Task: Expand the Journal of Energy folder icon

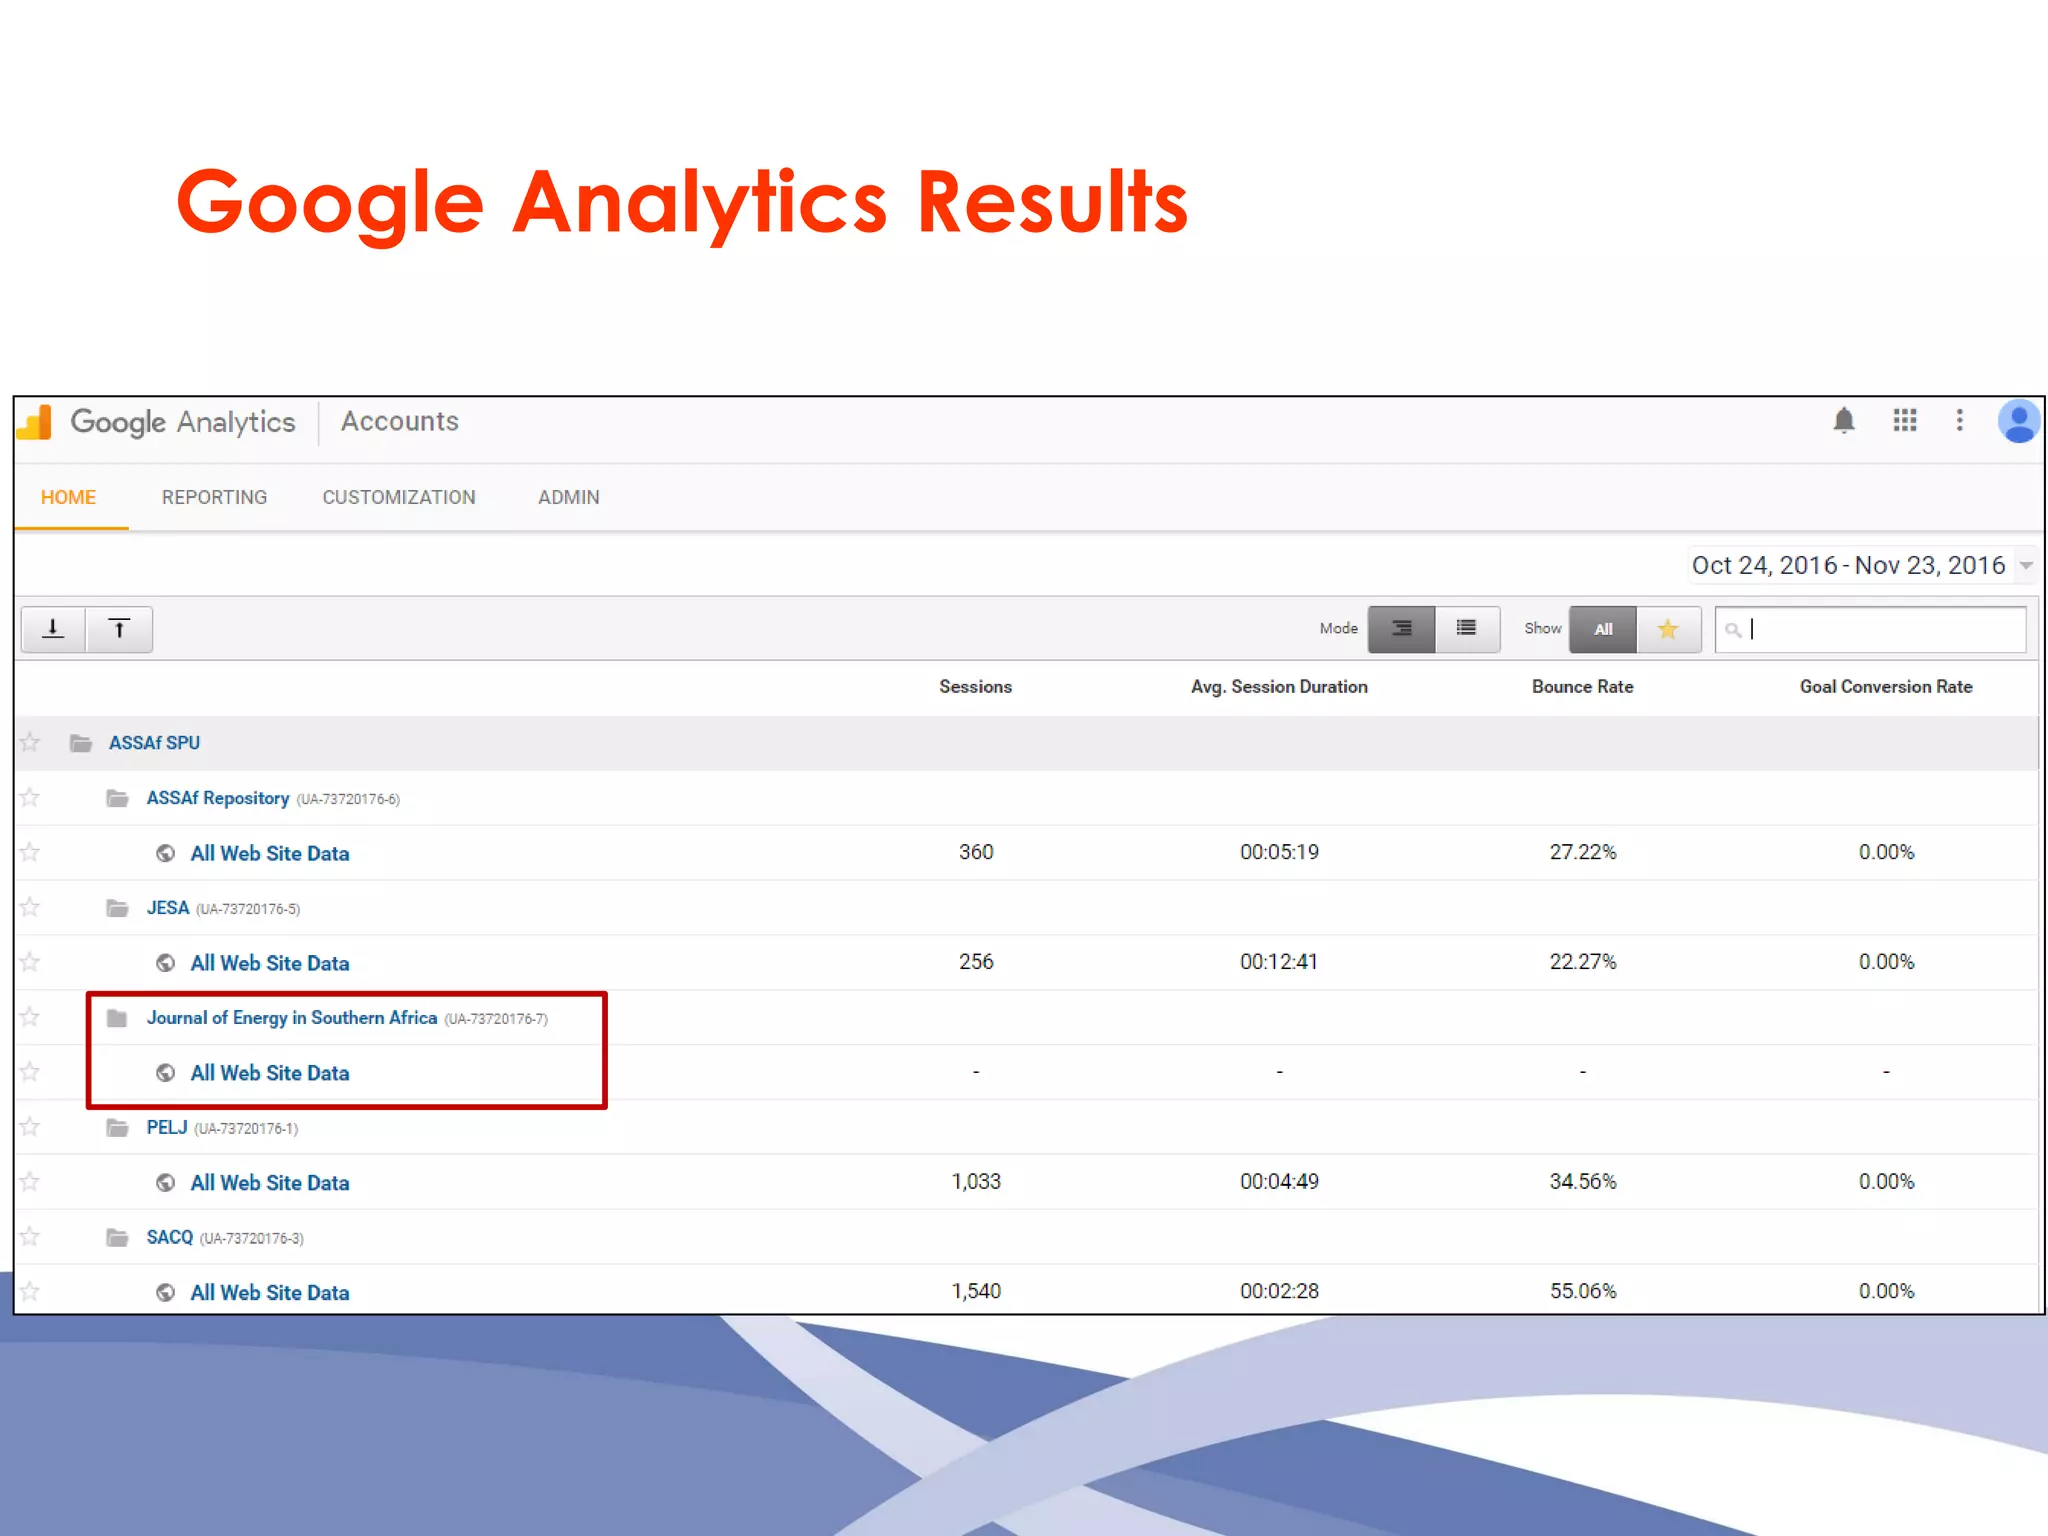Action: pyautogui.click(x=117, y=1018)
